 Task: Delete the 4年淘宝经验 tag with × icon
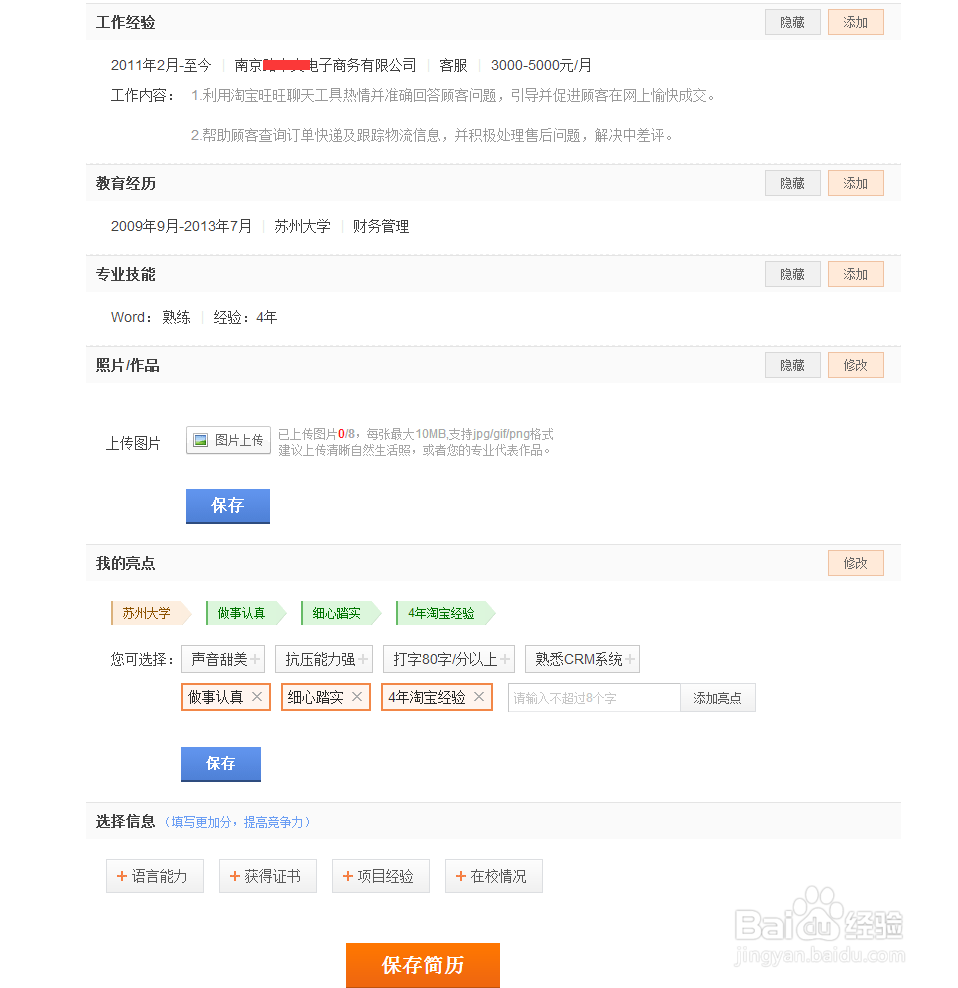click(478, 697)
